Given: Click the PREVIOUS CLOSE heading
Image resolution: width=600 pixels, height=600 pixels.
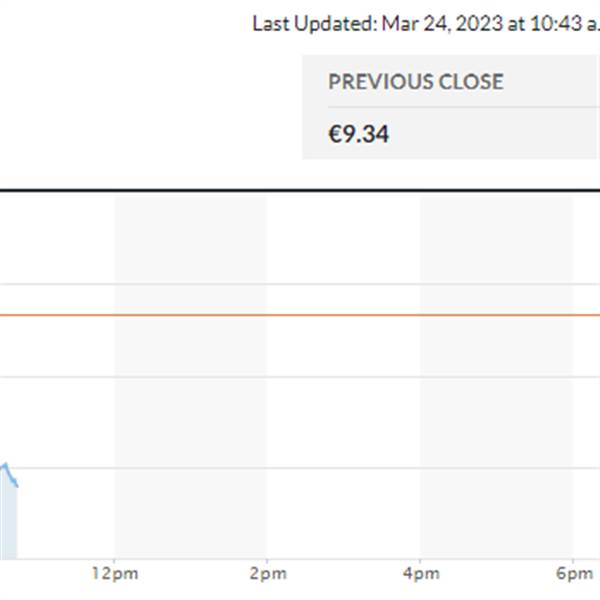Looking at the screenshot, I should click(416, 82).
